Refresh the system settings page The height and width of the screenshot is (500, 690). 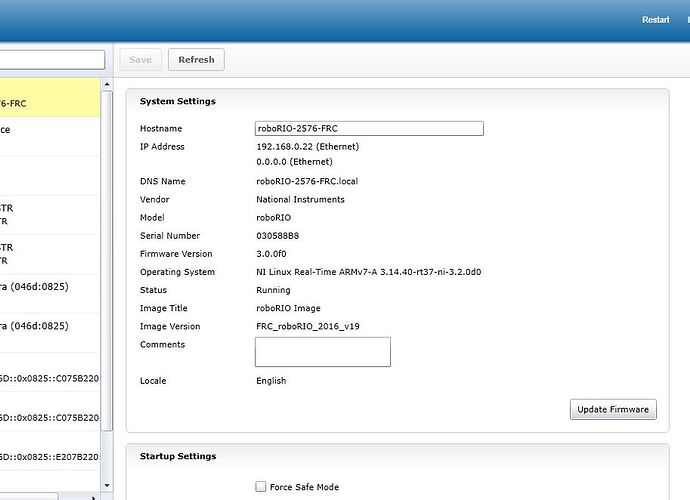coord(196,59)
